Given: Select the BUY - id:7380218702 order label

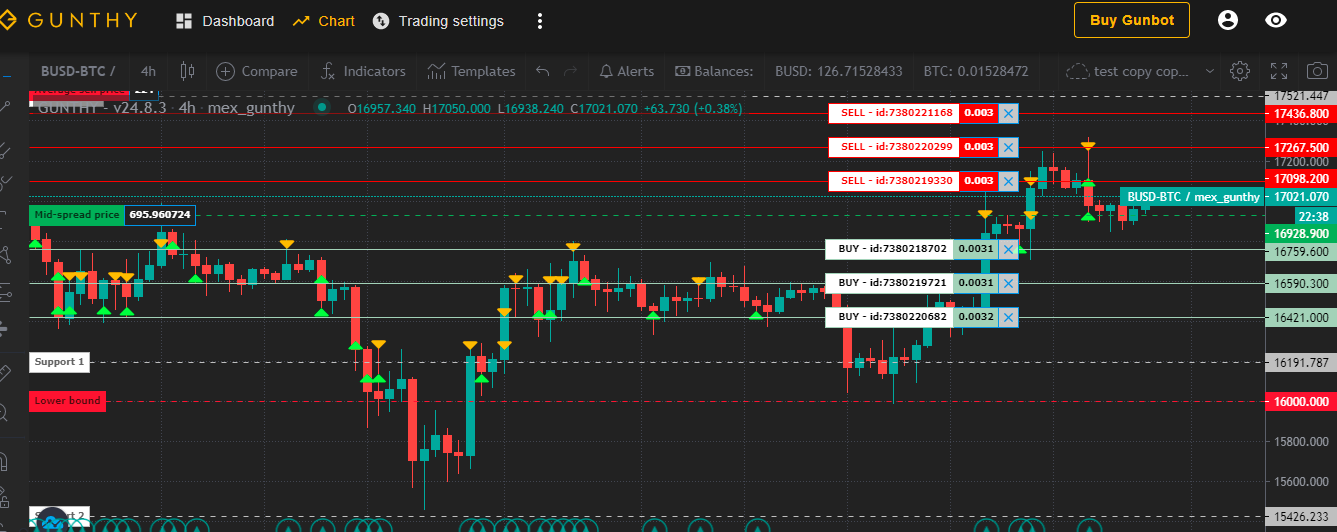Looking at the screenshot, I should pyautogui.click(x=889, y=249).
